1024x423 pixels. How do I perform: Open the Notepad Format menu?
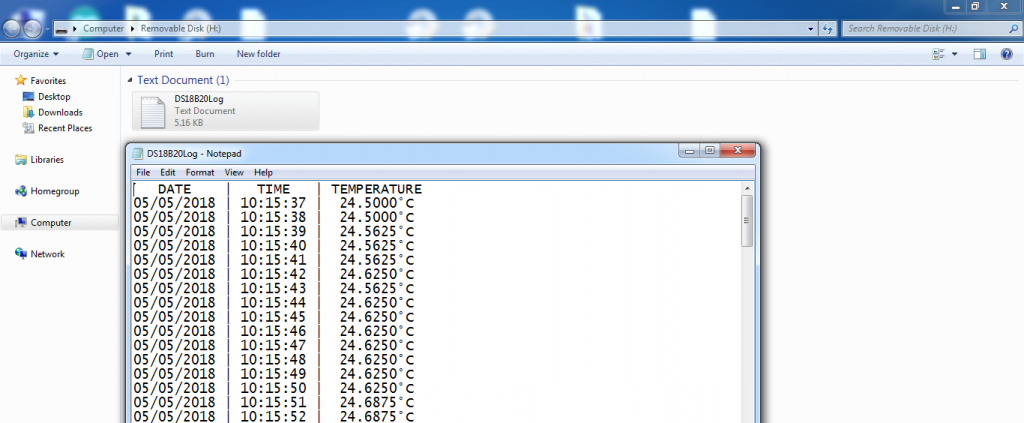(x=200, y=172)
